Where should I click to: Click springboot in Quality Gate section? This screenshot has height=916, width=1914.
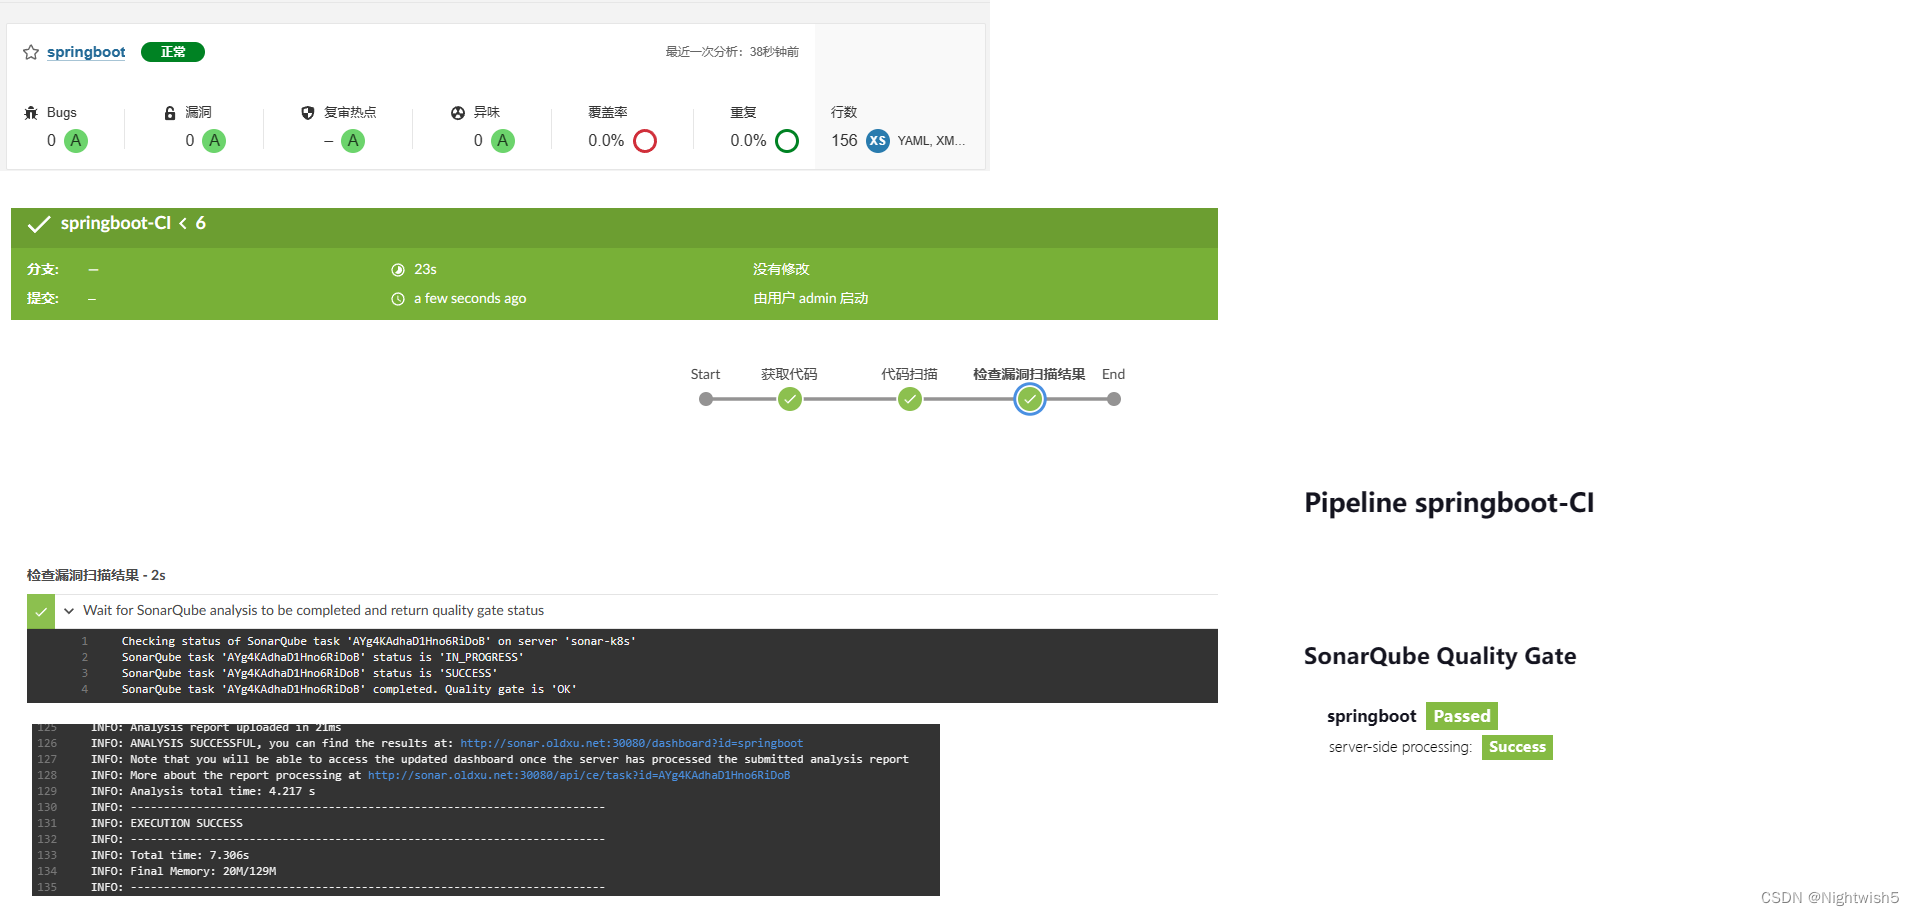(x=1371, y=716)
